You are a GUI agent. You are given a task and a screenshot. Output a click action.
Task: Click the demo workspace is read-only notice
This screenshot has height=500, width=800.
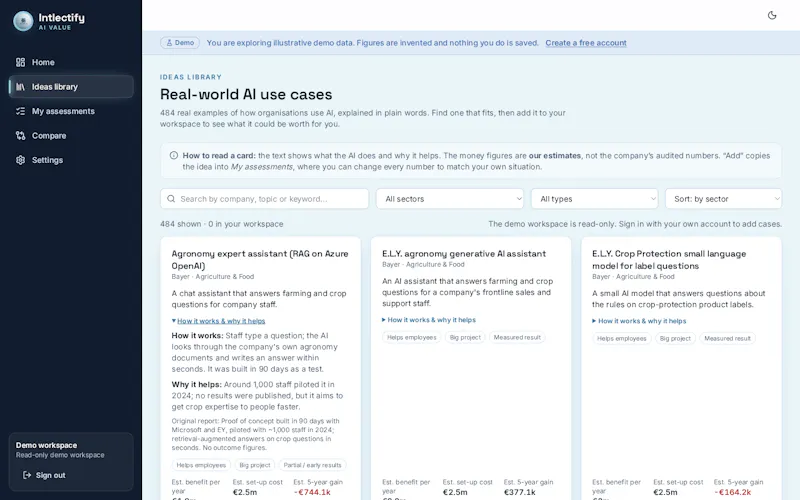tap(635, 224)
